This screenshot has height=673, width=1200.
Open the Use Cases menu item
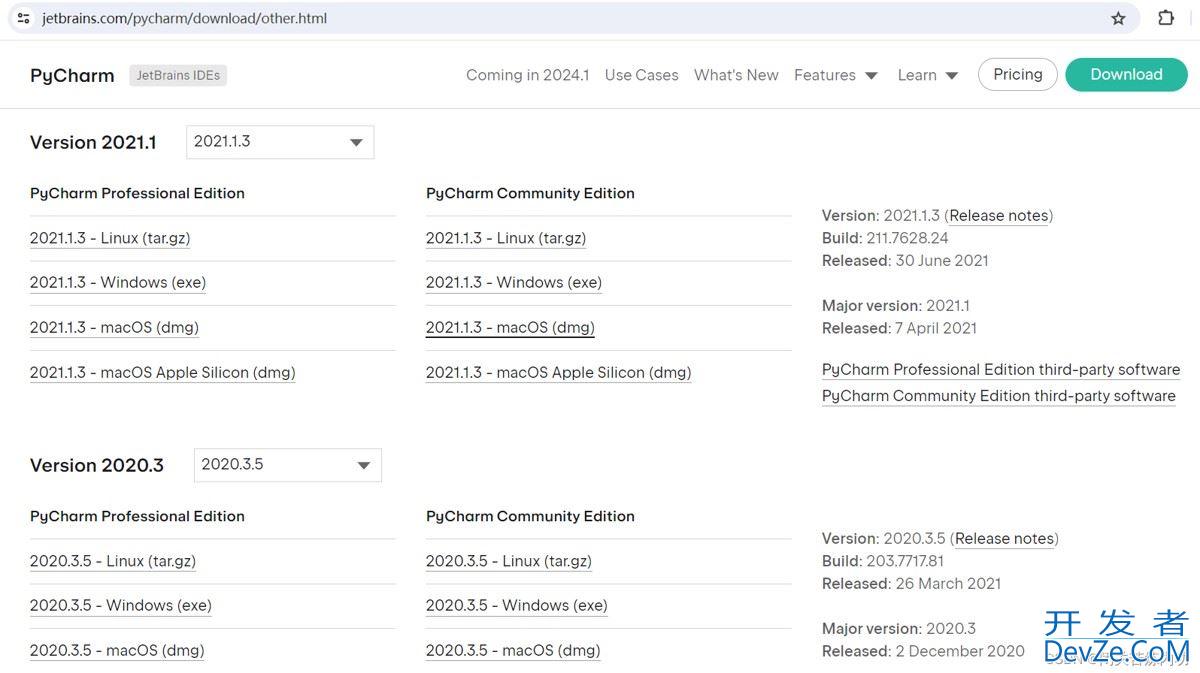pyautogui.click(x=641, y=75)
